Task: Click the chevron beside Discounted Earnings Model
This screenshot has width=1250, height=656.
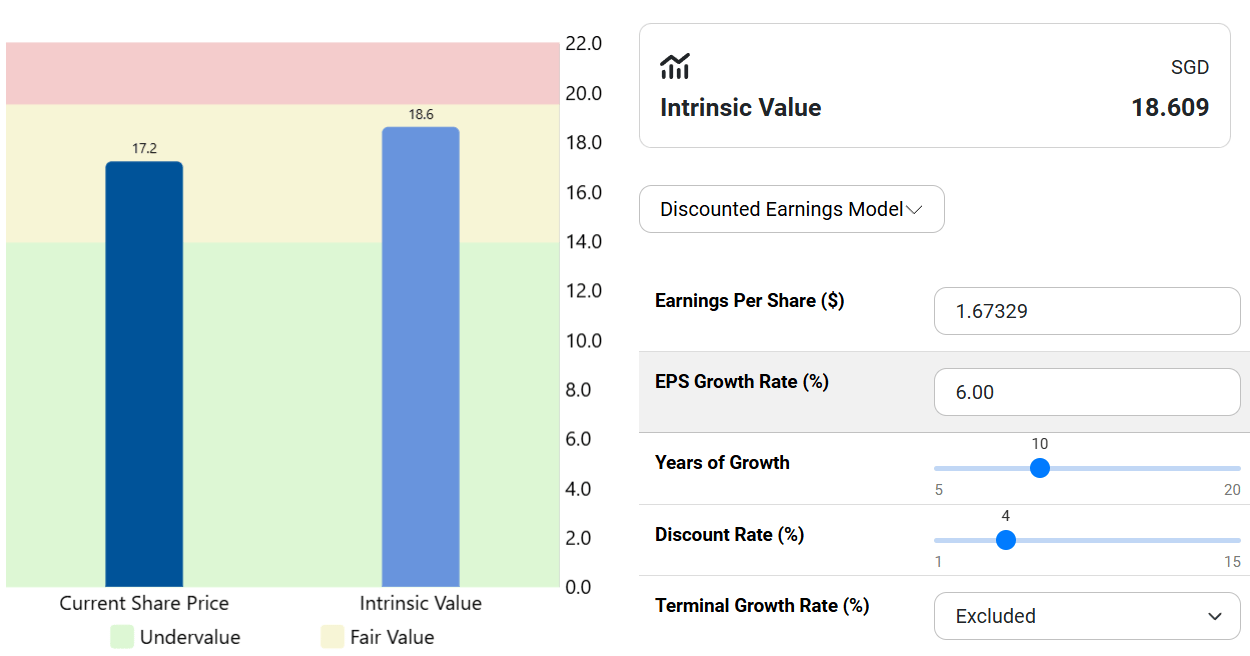Action: click(913, 209)
